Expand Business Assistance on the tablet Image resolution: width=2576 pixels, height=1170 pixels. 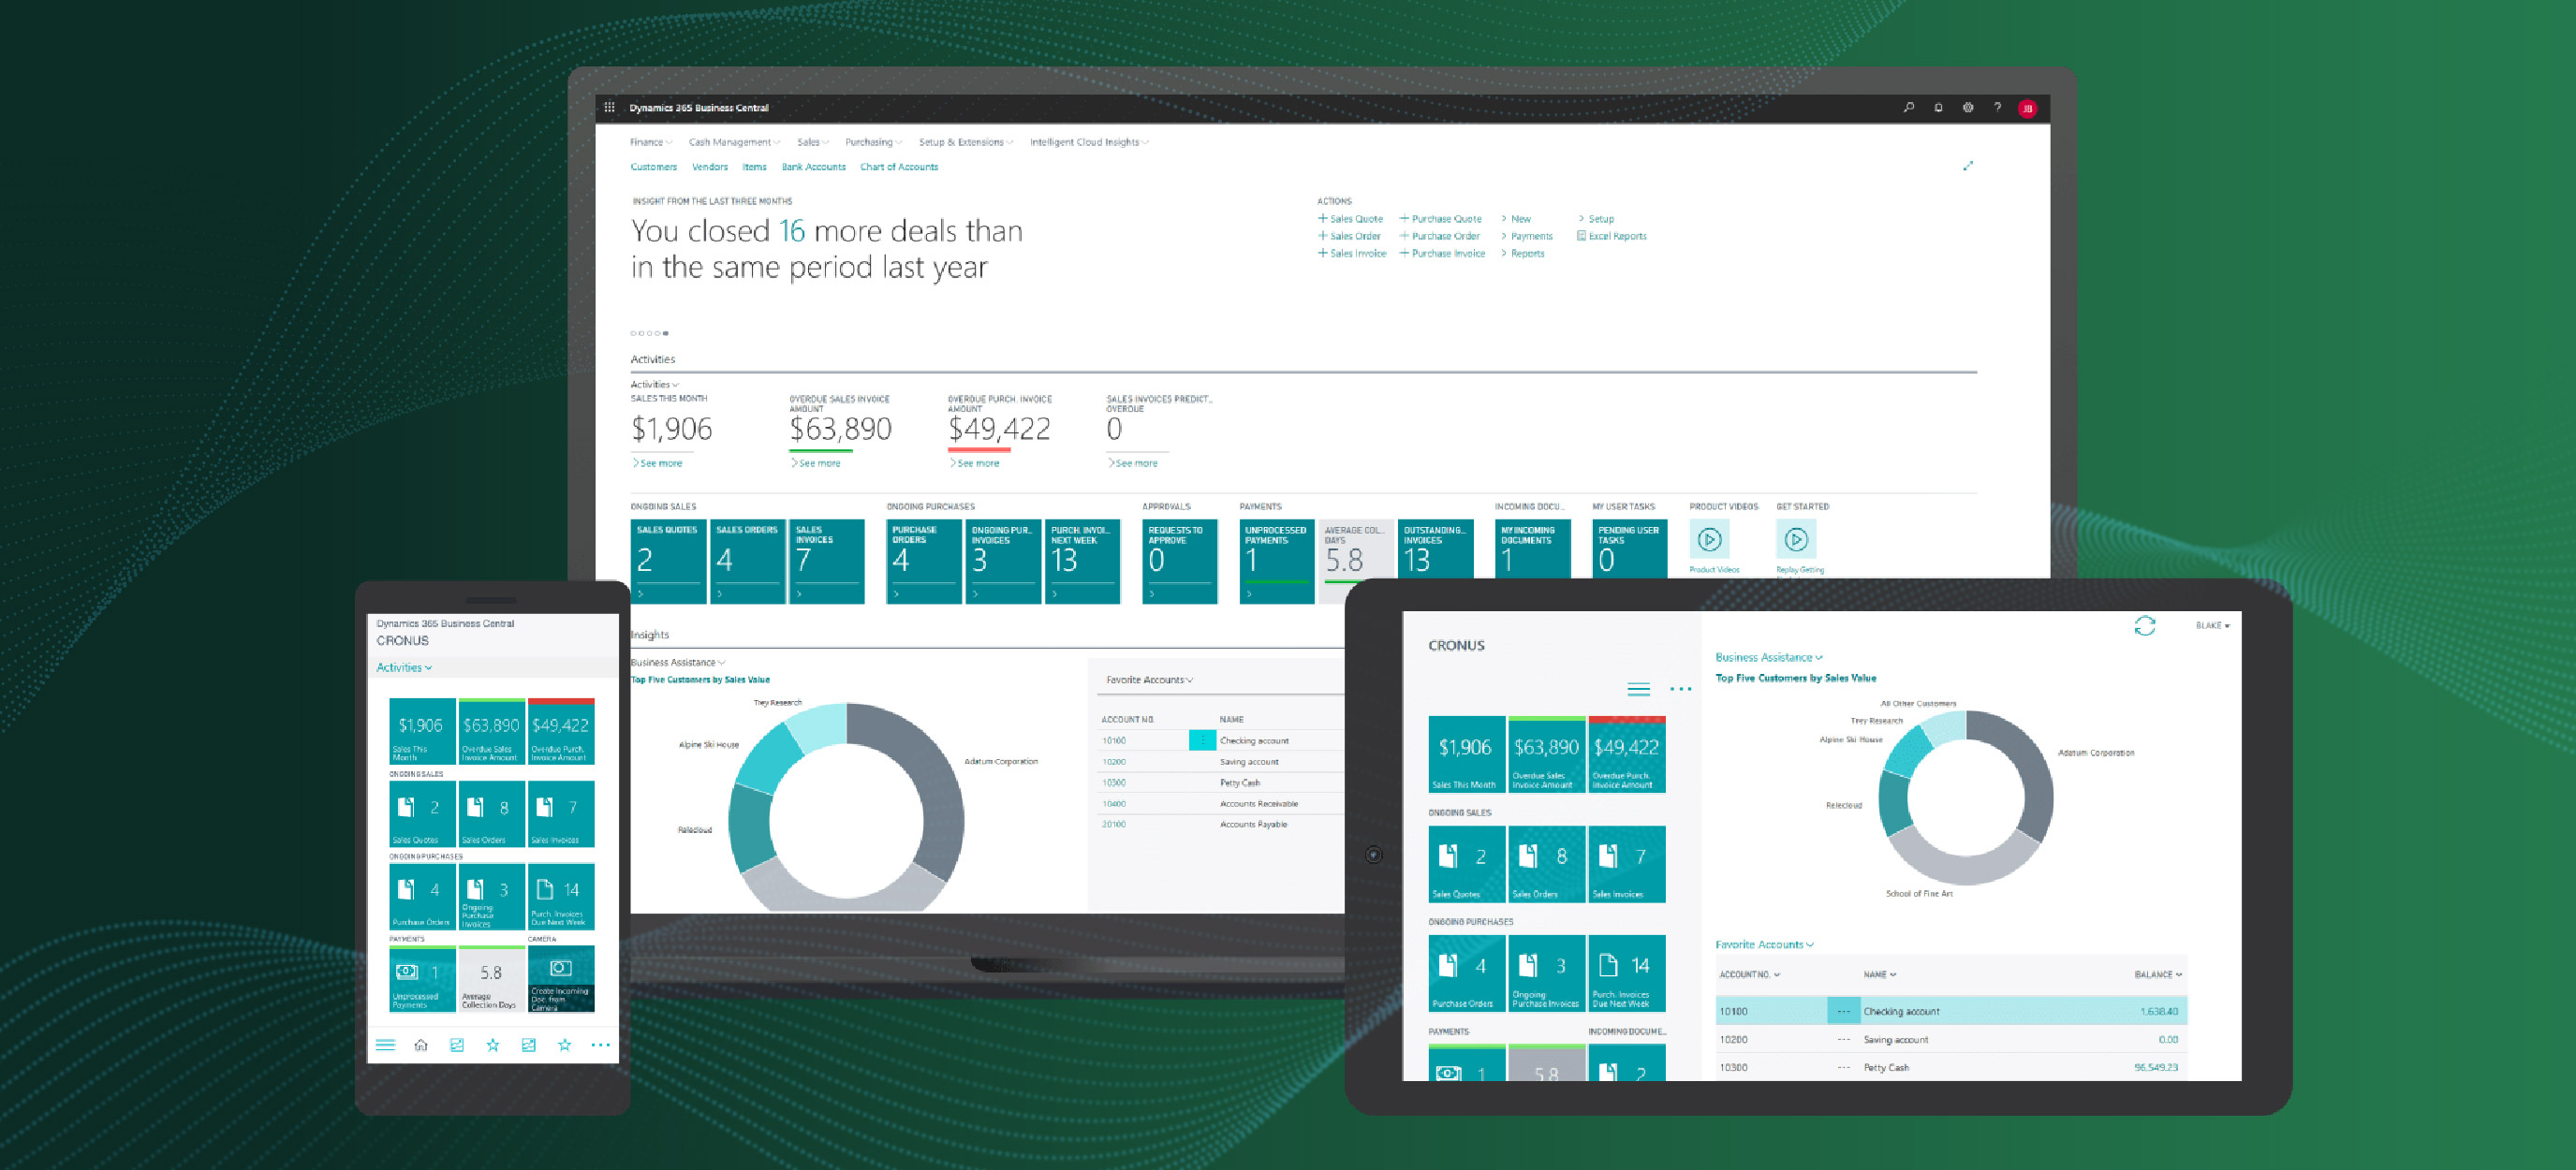[1768, 657]
